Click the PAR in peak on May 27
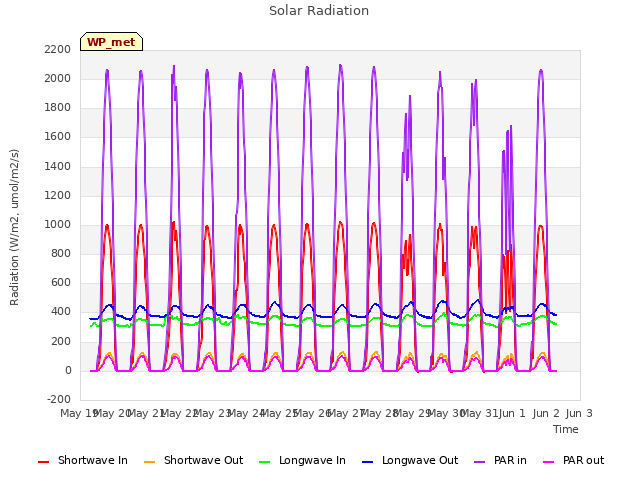 (340, 65)
